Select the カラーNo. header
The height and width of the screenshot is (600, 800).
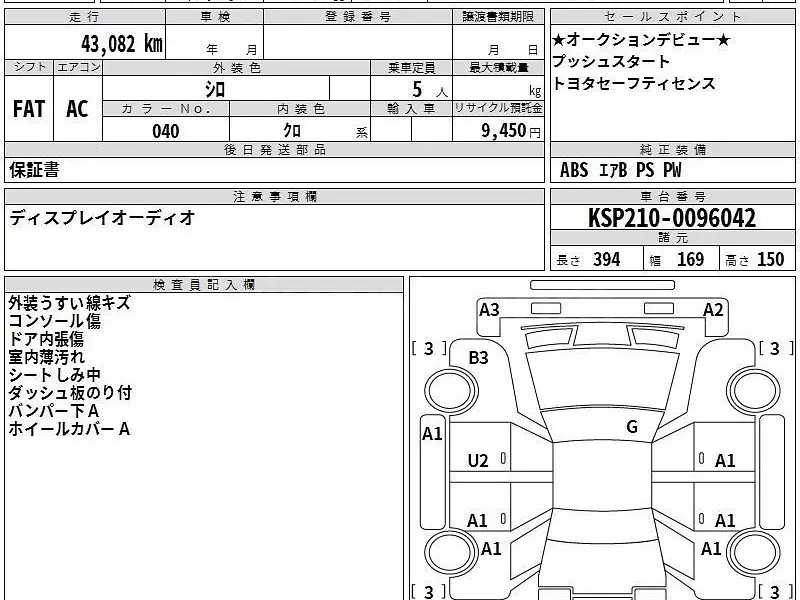(166, 109)
